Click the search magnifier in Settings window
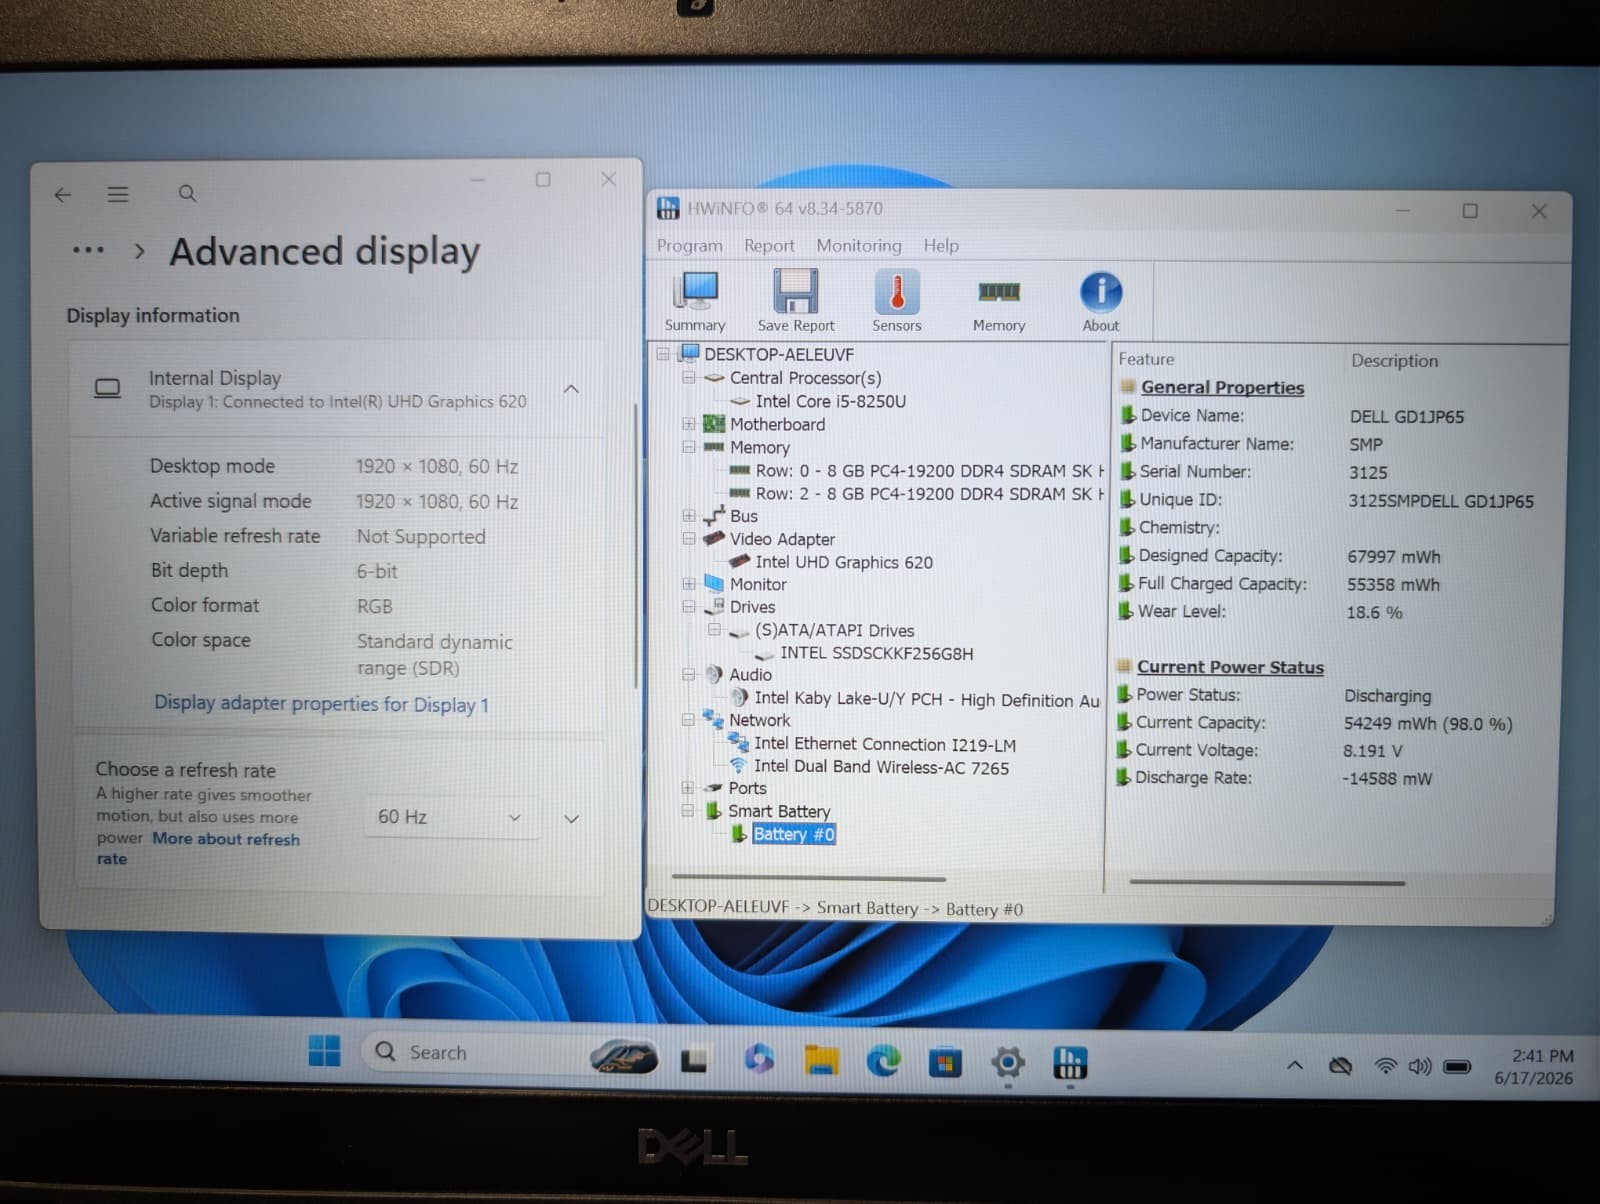This screenshot has height=1204, width=1600. [187, 193]
